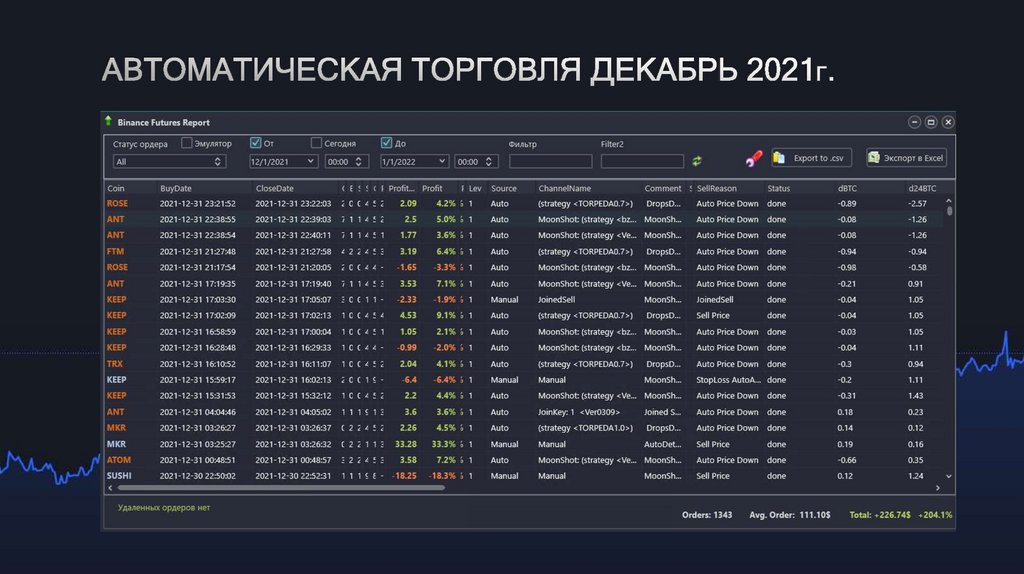
Task: Sort by the Status column header
Action: click(778, 188)
